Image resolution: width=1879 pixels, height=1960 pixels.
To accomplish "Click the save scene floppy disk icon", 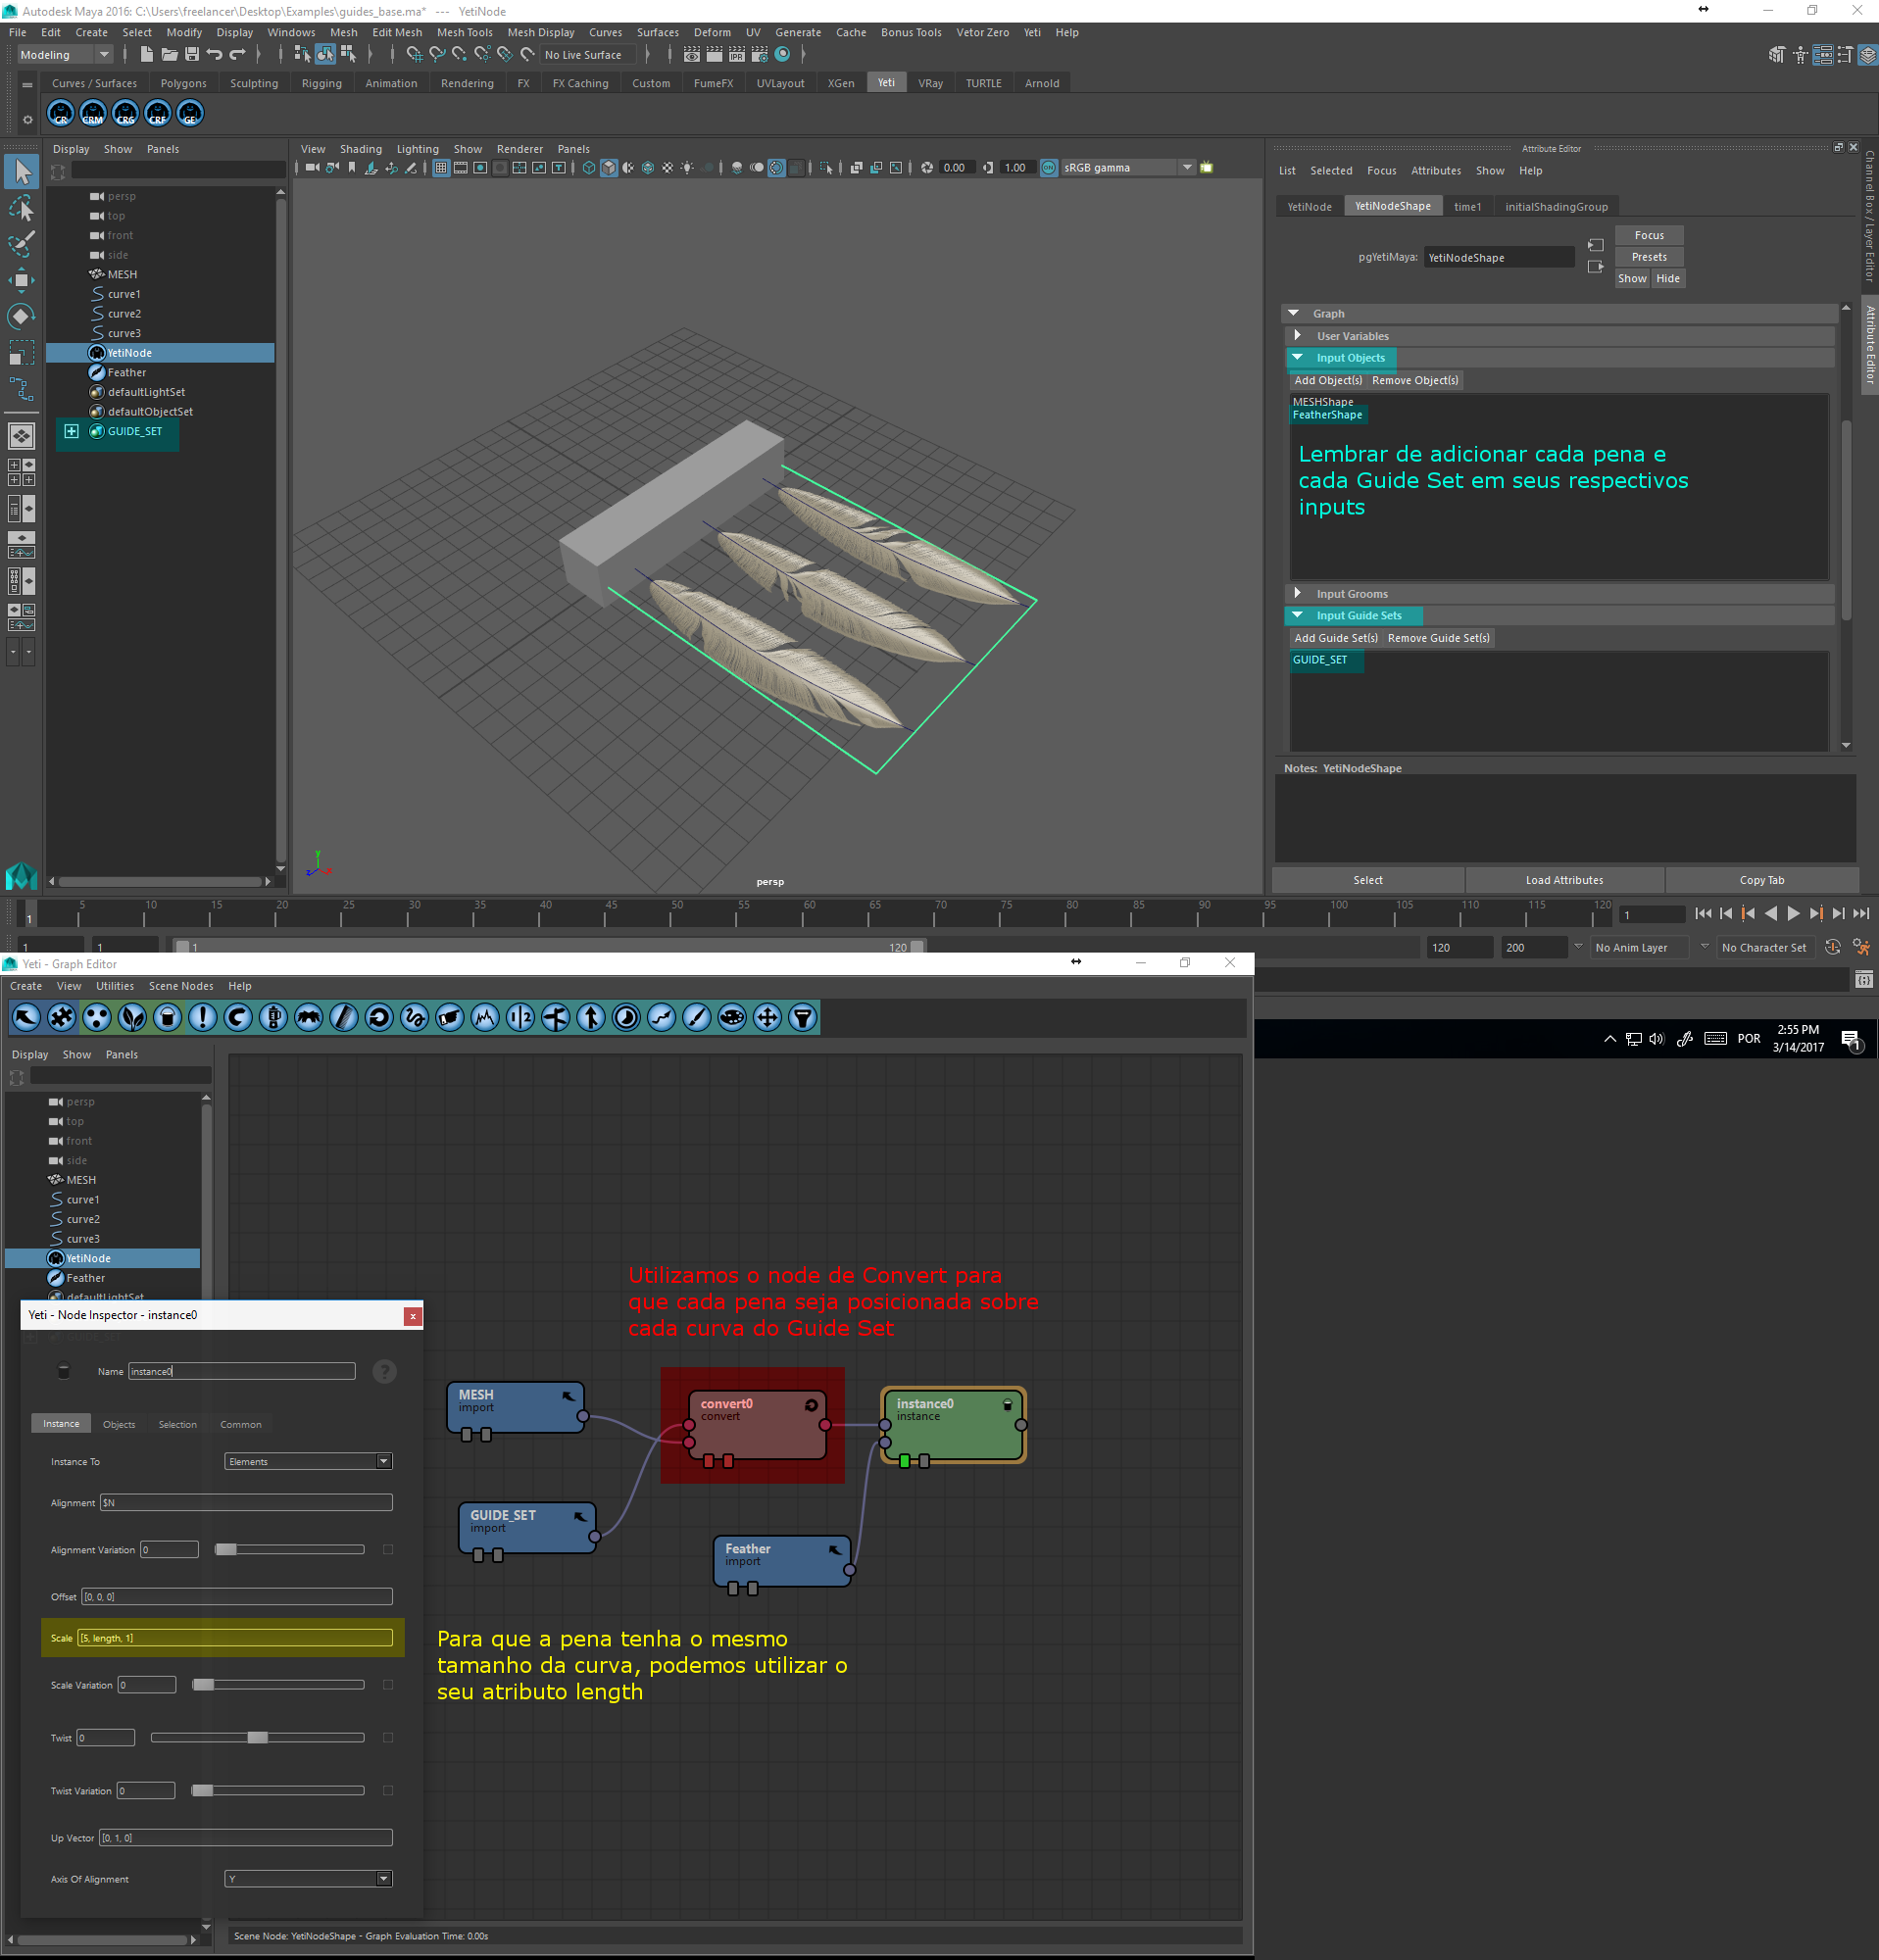I will click(192, 54).
